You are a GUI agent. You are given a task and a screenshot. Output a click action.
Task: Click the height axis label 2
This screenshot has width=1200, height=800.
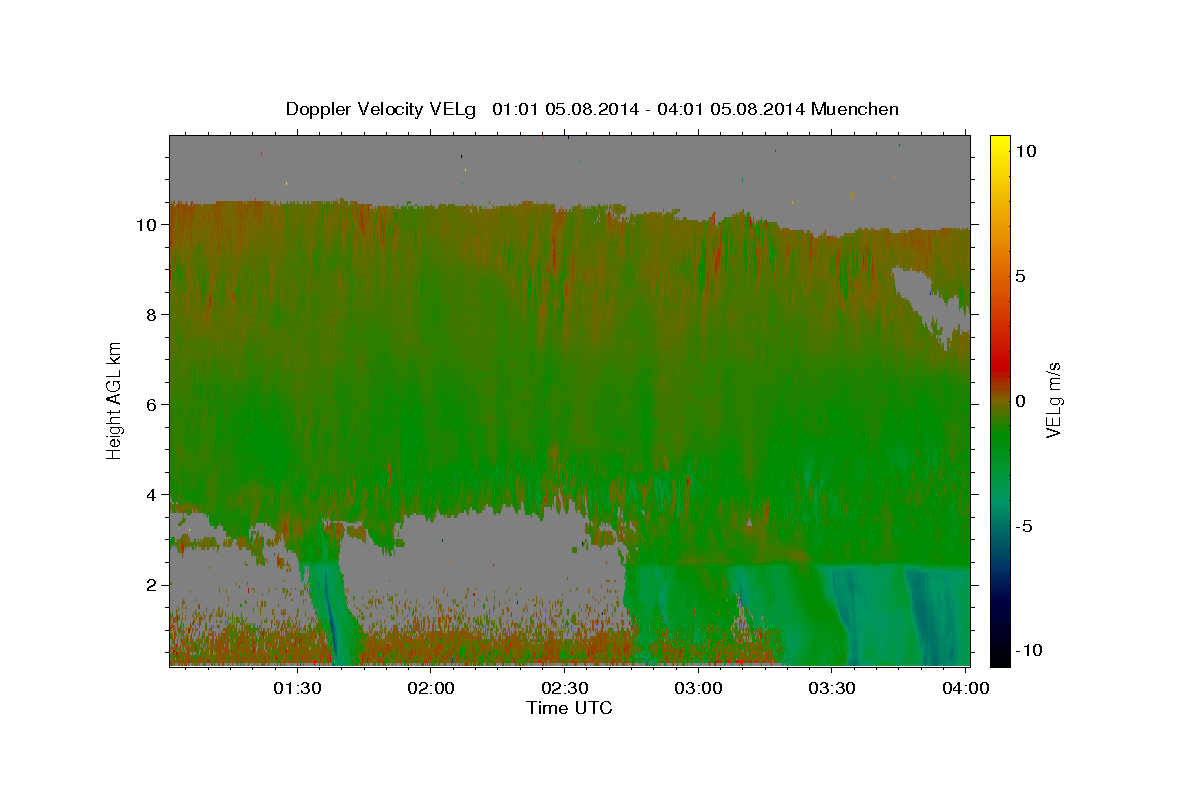(x=152, y=584)
